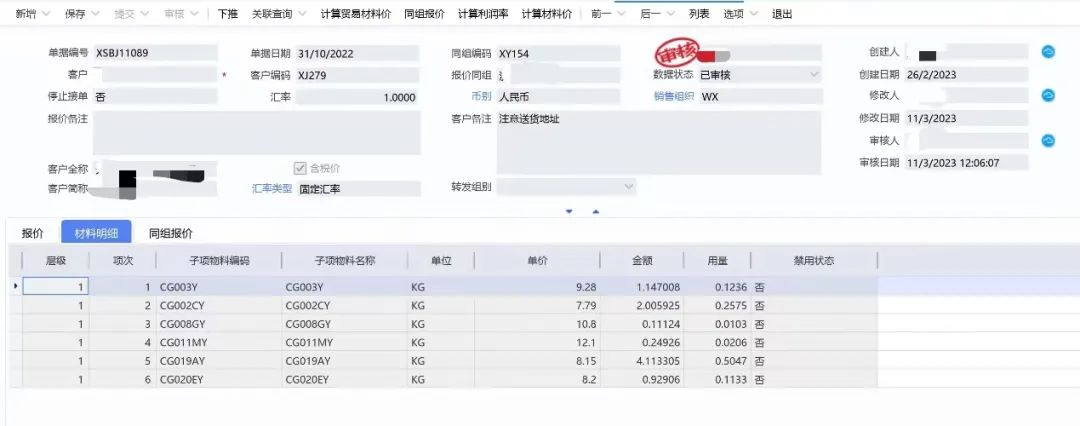Open the 转发组别 dropdown
1080x426 pixels.
[628, 187]
